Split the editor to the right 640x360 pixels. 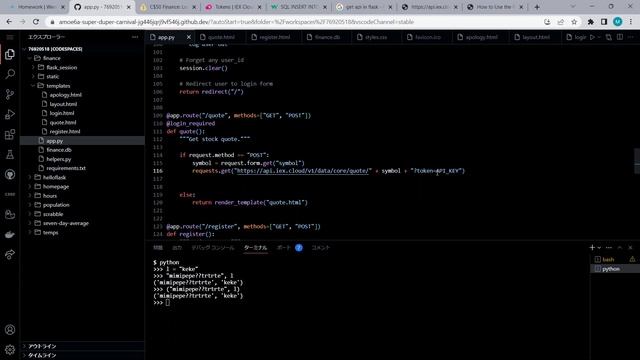click(620, 37)
